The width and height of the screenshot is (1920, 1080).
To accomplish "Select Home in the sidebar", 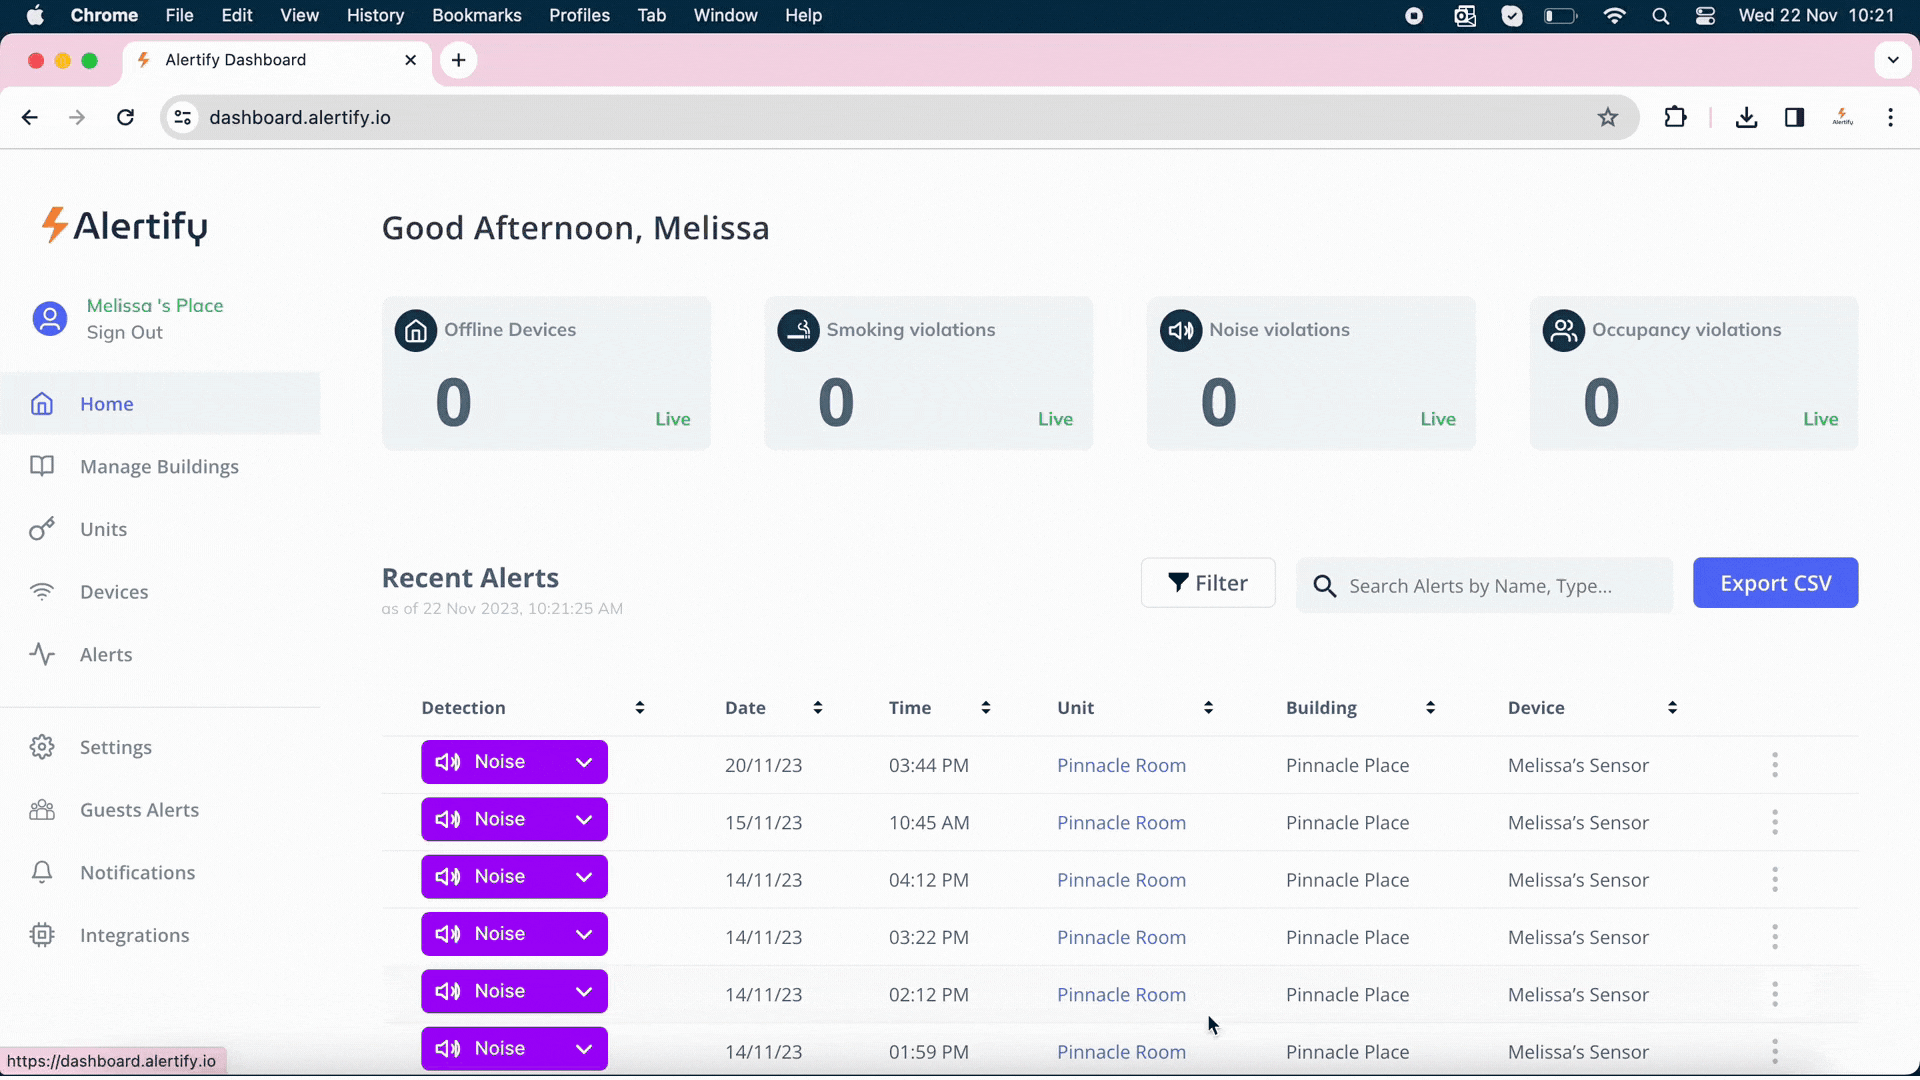I will [107, 404].
